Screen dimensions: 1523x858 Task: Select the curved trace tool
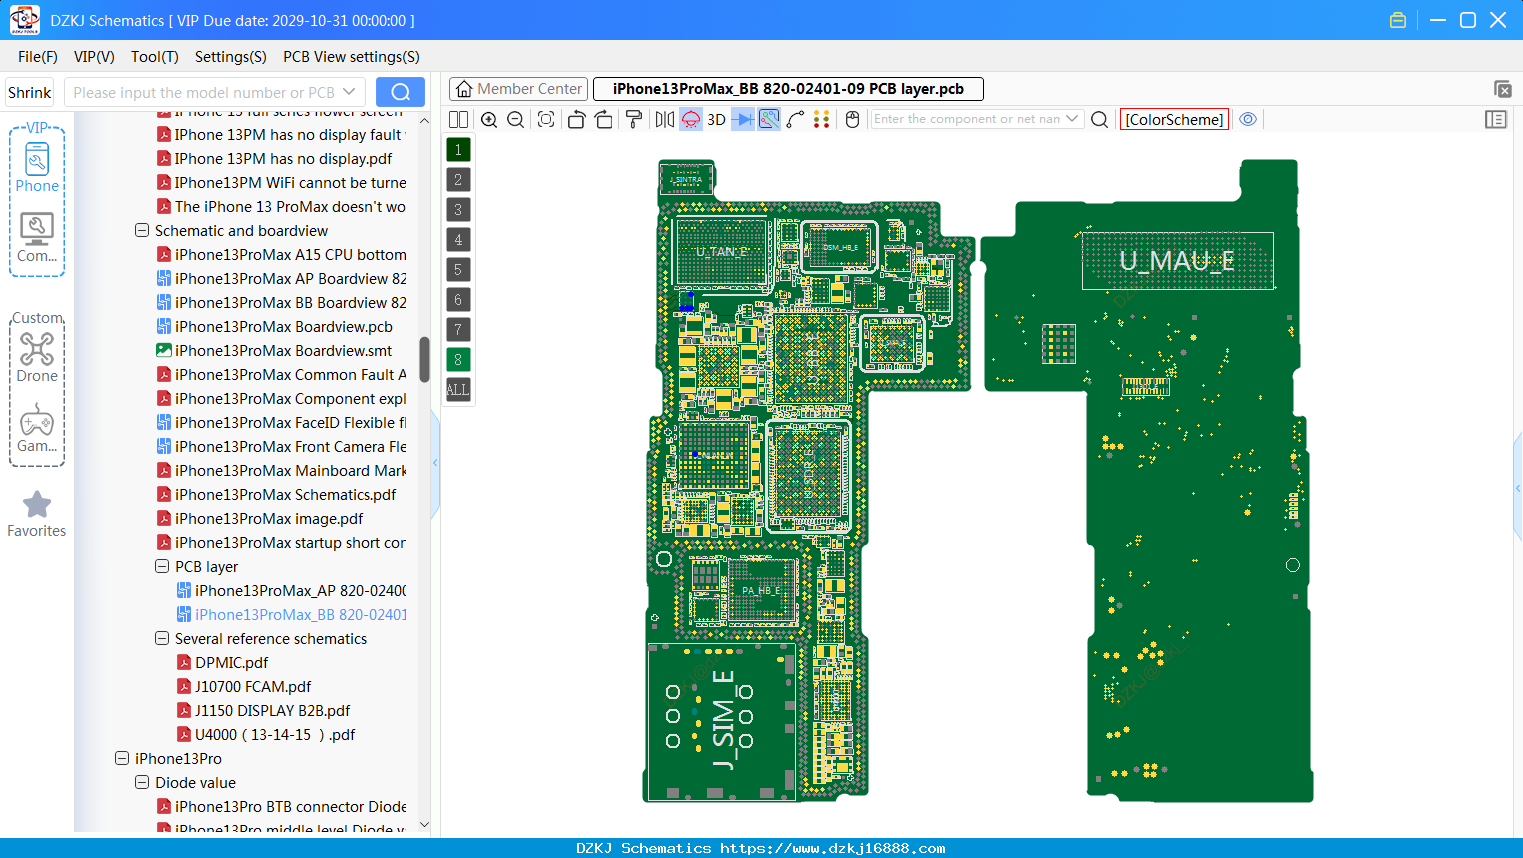tap(796, 120)
